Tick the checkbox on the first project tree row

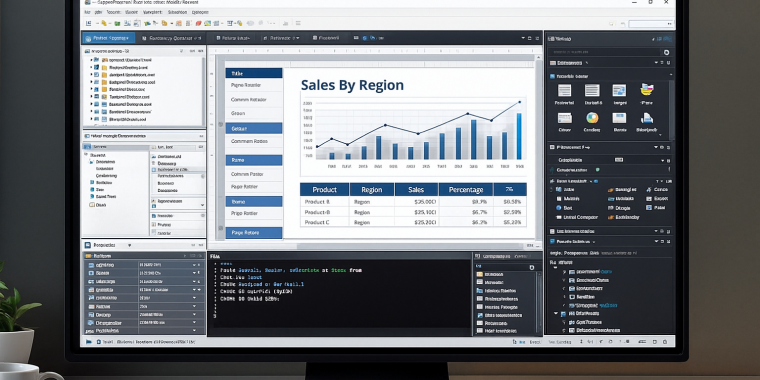[96, 60]
